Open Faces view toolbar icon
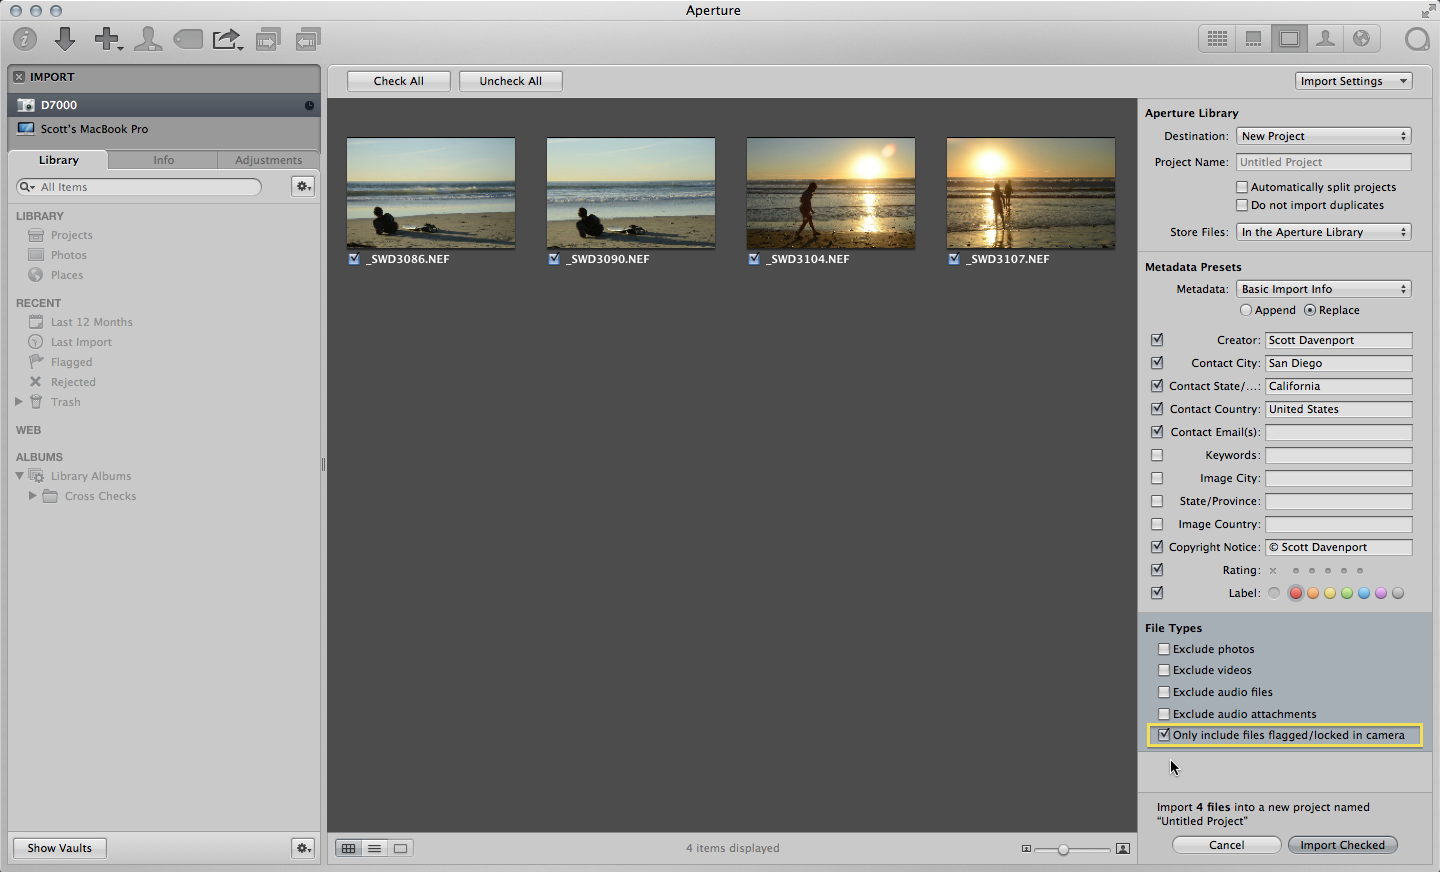Viewport: 1440px width, 872px height. [1325, 39]
